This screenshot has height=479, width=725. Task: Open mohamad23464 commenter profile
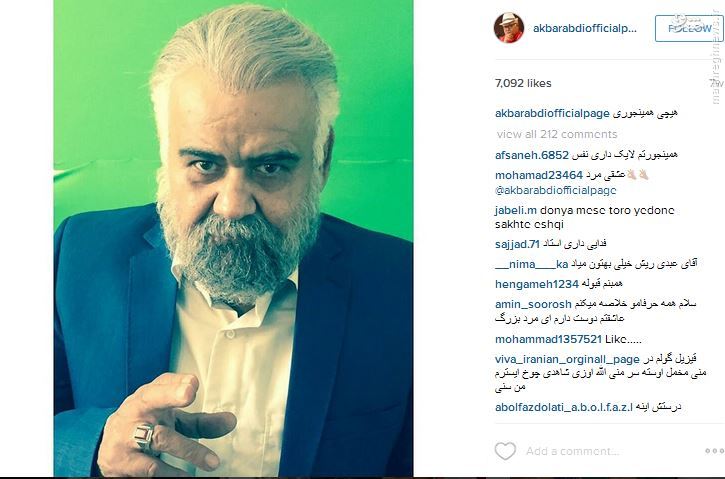coord(539,175)
